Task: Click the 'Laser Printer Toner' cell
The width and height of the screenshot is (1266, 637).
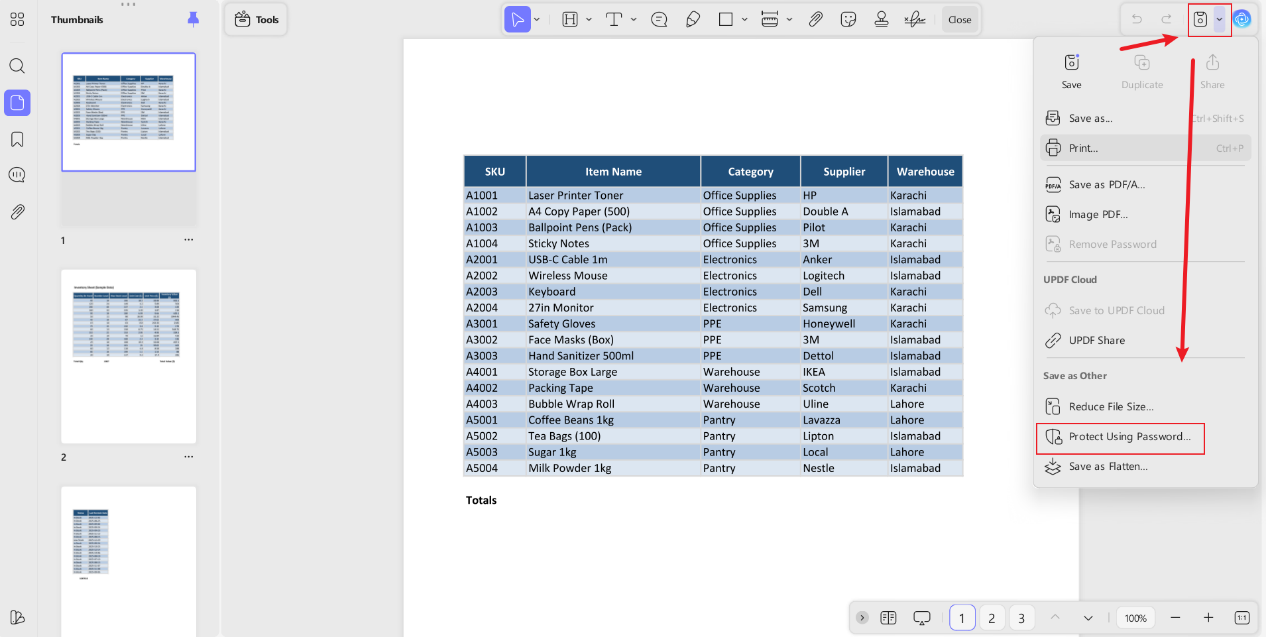Action: [x=613, y=195]
